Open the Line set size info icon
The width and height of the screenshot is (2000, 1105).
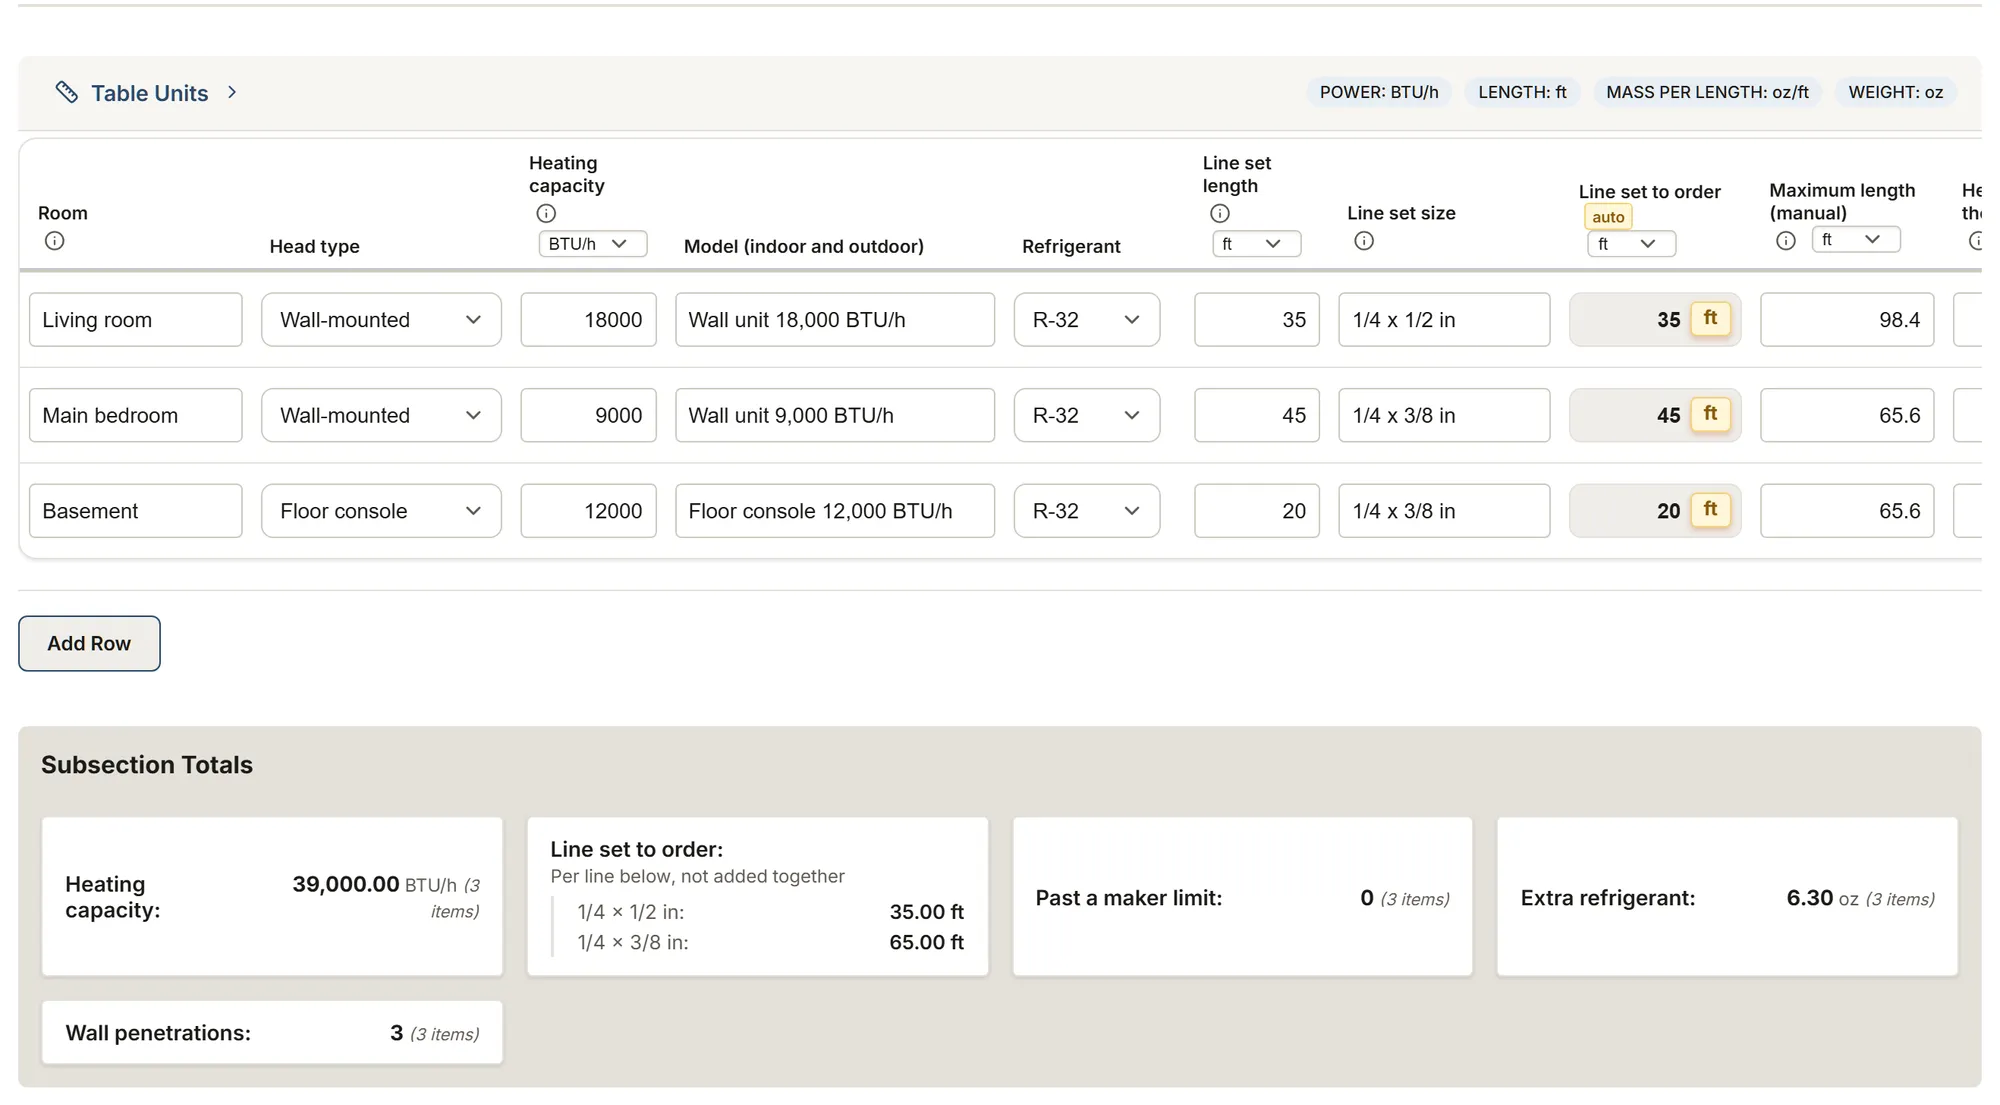[x=1364, y=241]
